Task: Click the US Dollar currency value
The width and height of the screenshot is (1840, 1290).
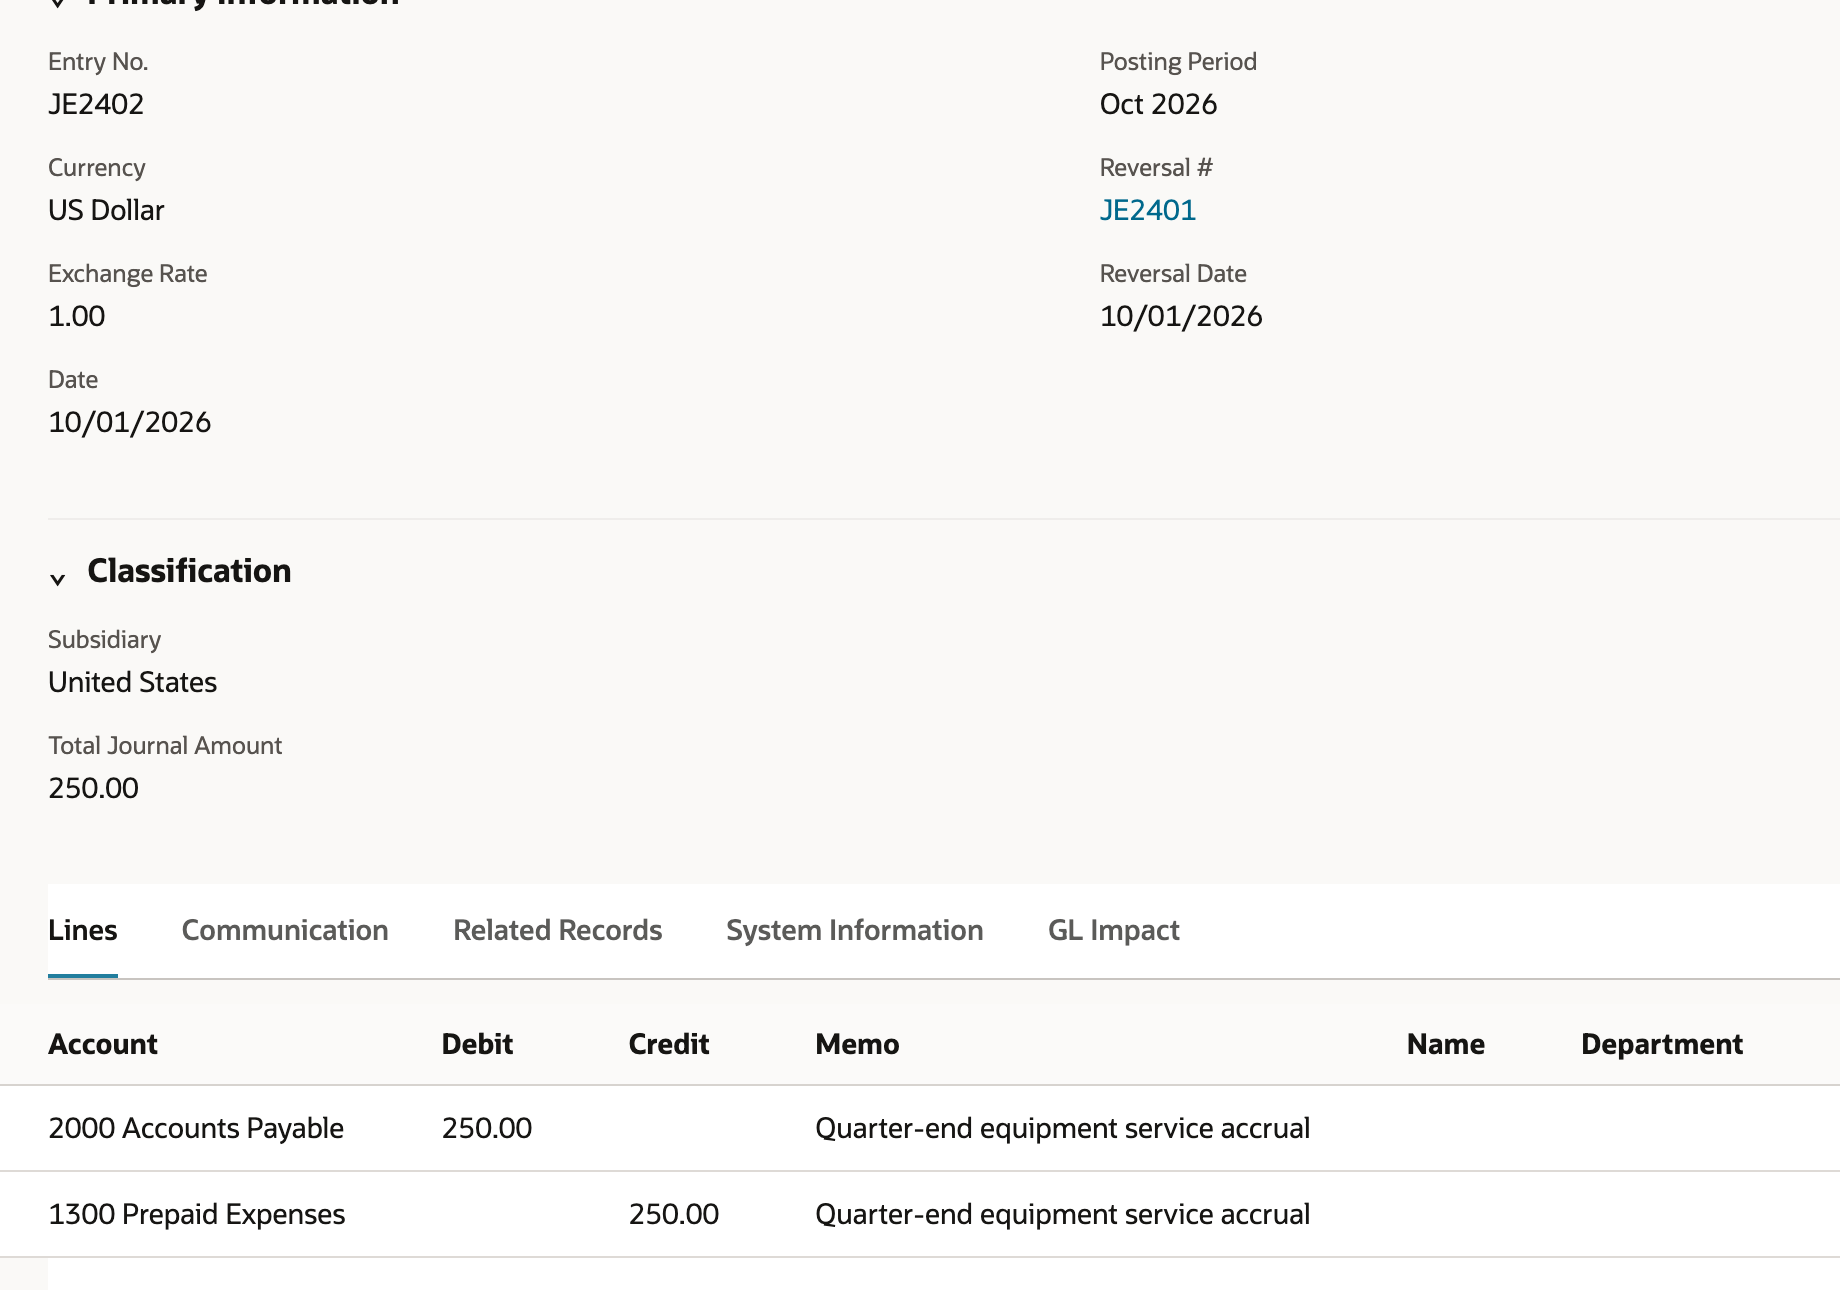Action: click(106, 210)
